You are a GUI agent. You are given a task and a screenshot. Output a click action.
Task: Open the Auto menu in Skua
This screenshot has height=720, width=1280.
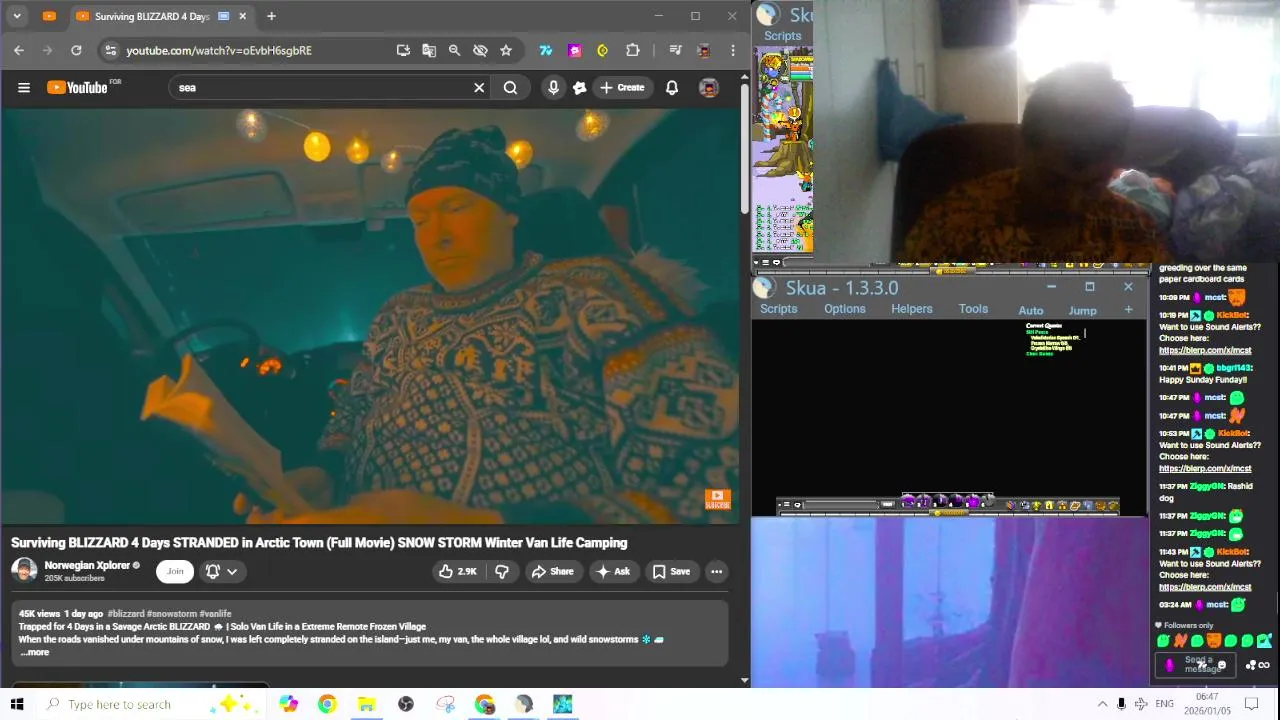click(1031, 310)
